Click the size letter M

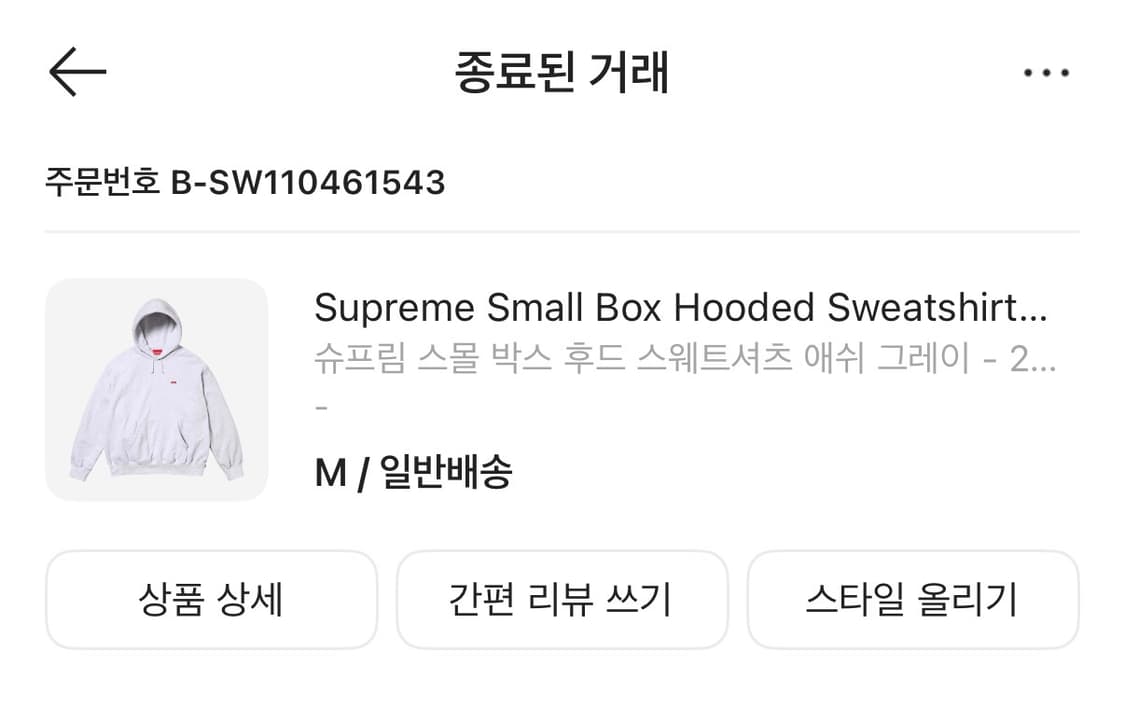[x=329, y=472]
